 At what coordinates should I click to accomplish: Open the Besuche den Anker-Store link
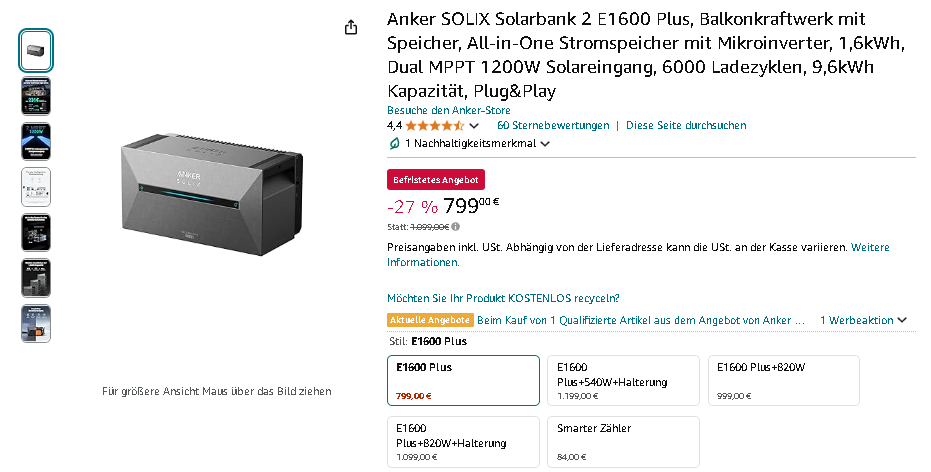click(449, 110)
